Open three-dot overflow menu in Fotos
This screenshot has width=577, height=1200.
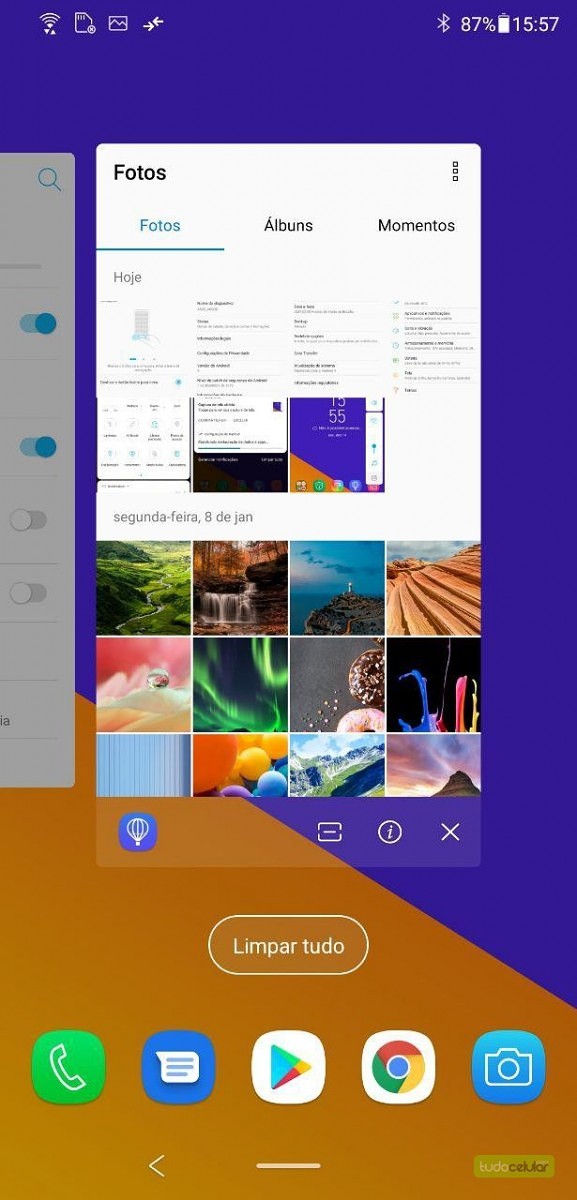pyautogui.click(x=455, y=172)
